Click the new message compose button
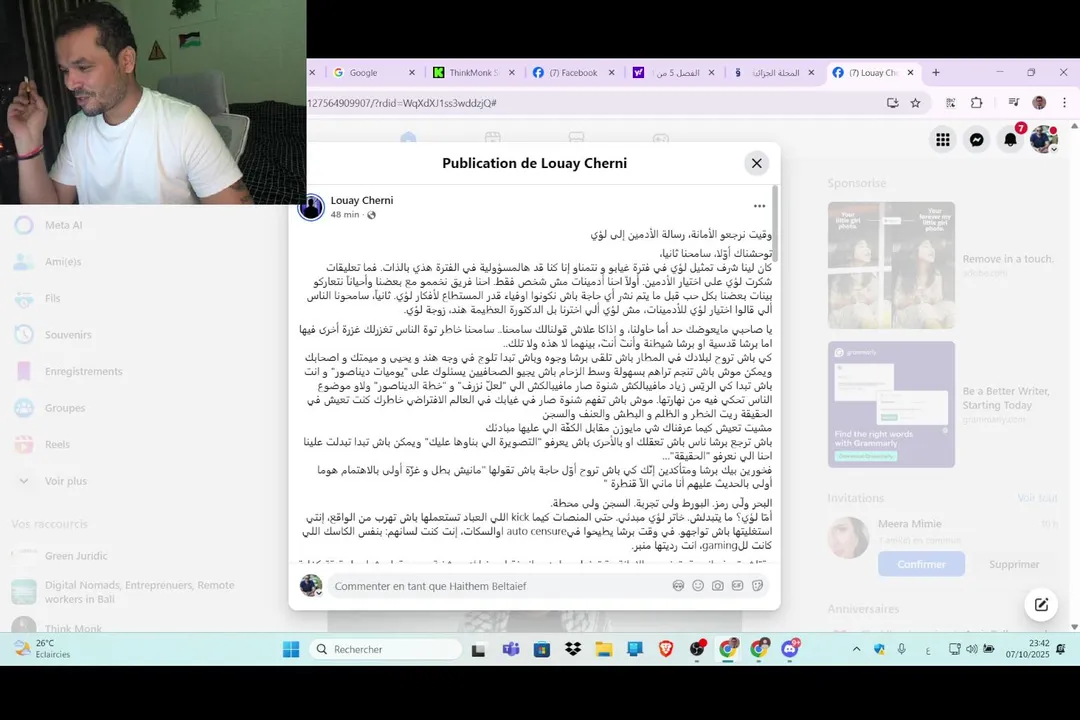Screen dimensions: 1080x720 (x=1041, y=604)
